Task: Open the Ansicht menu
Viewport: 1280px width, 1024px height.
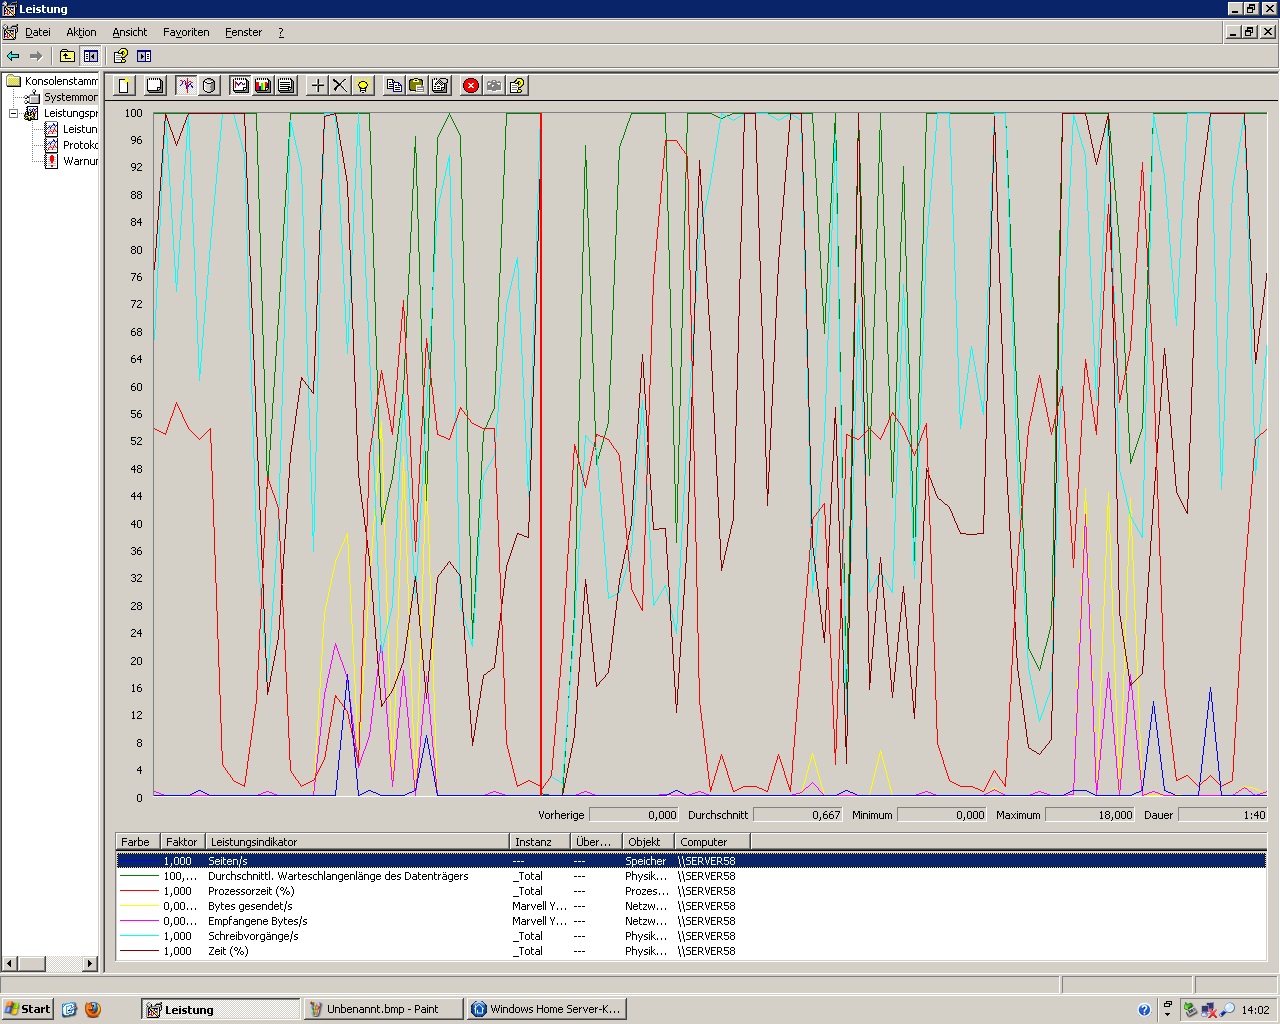Action: coord(129,32)
